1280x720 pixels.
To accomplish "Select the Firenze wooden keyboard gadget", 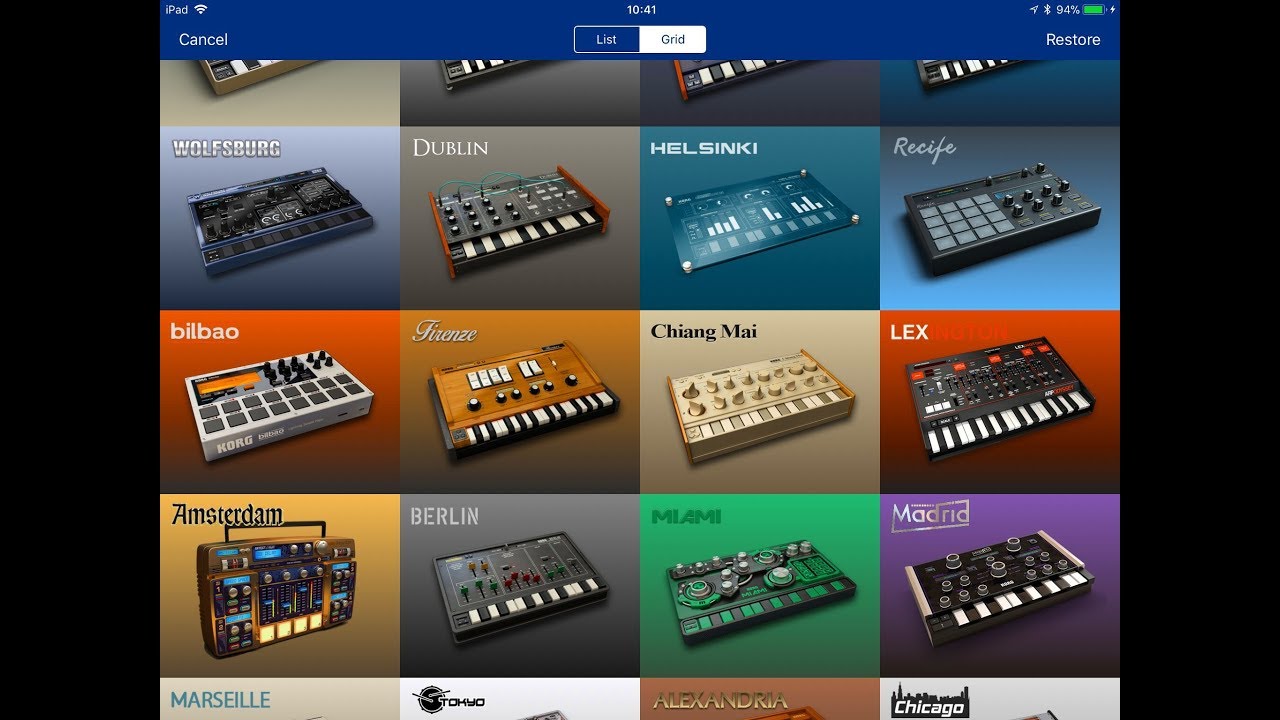I will [x=520, y=402].
